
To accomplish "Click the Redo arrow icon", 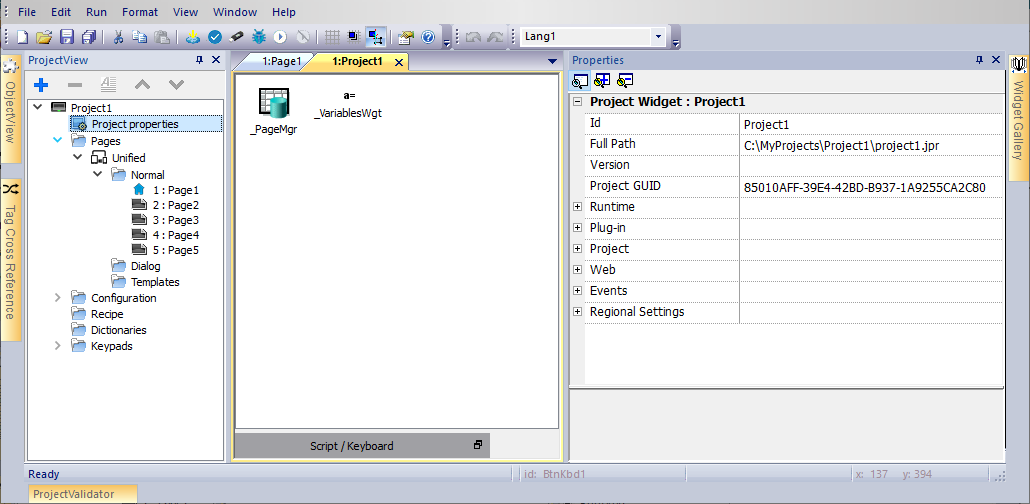I will (494, 37).
